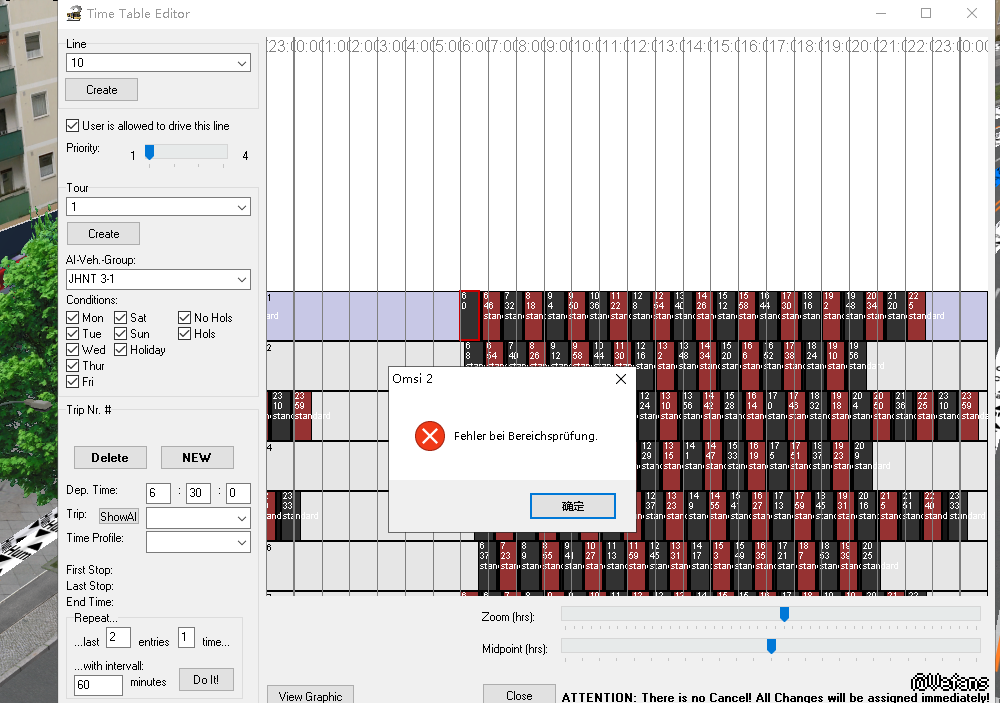1000x703 pixels.
Task: Confirm the error dialog with 确定
Action: point(572,506)
